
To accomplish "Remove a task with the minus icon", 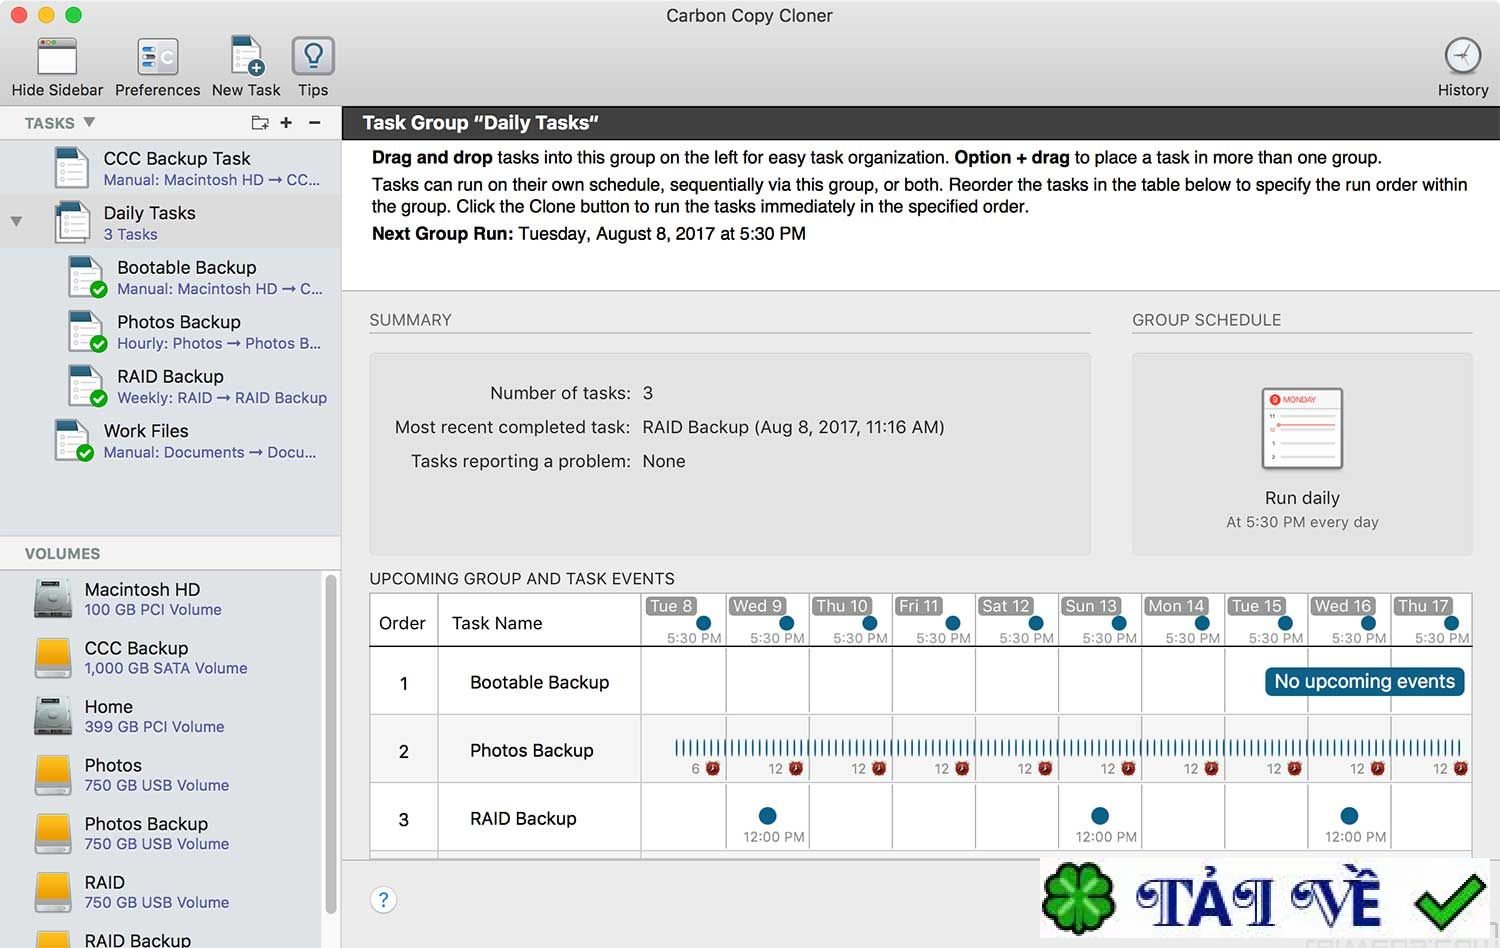I will click(314, 123).
